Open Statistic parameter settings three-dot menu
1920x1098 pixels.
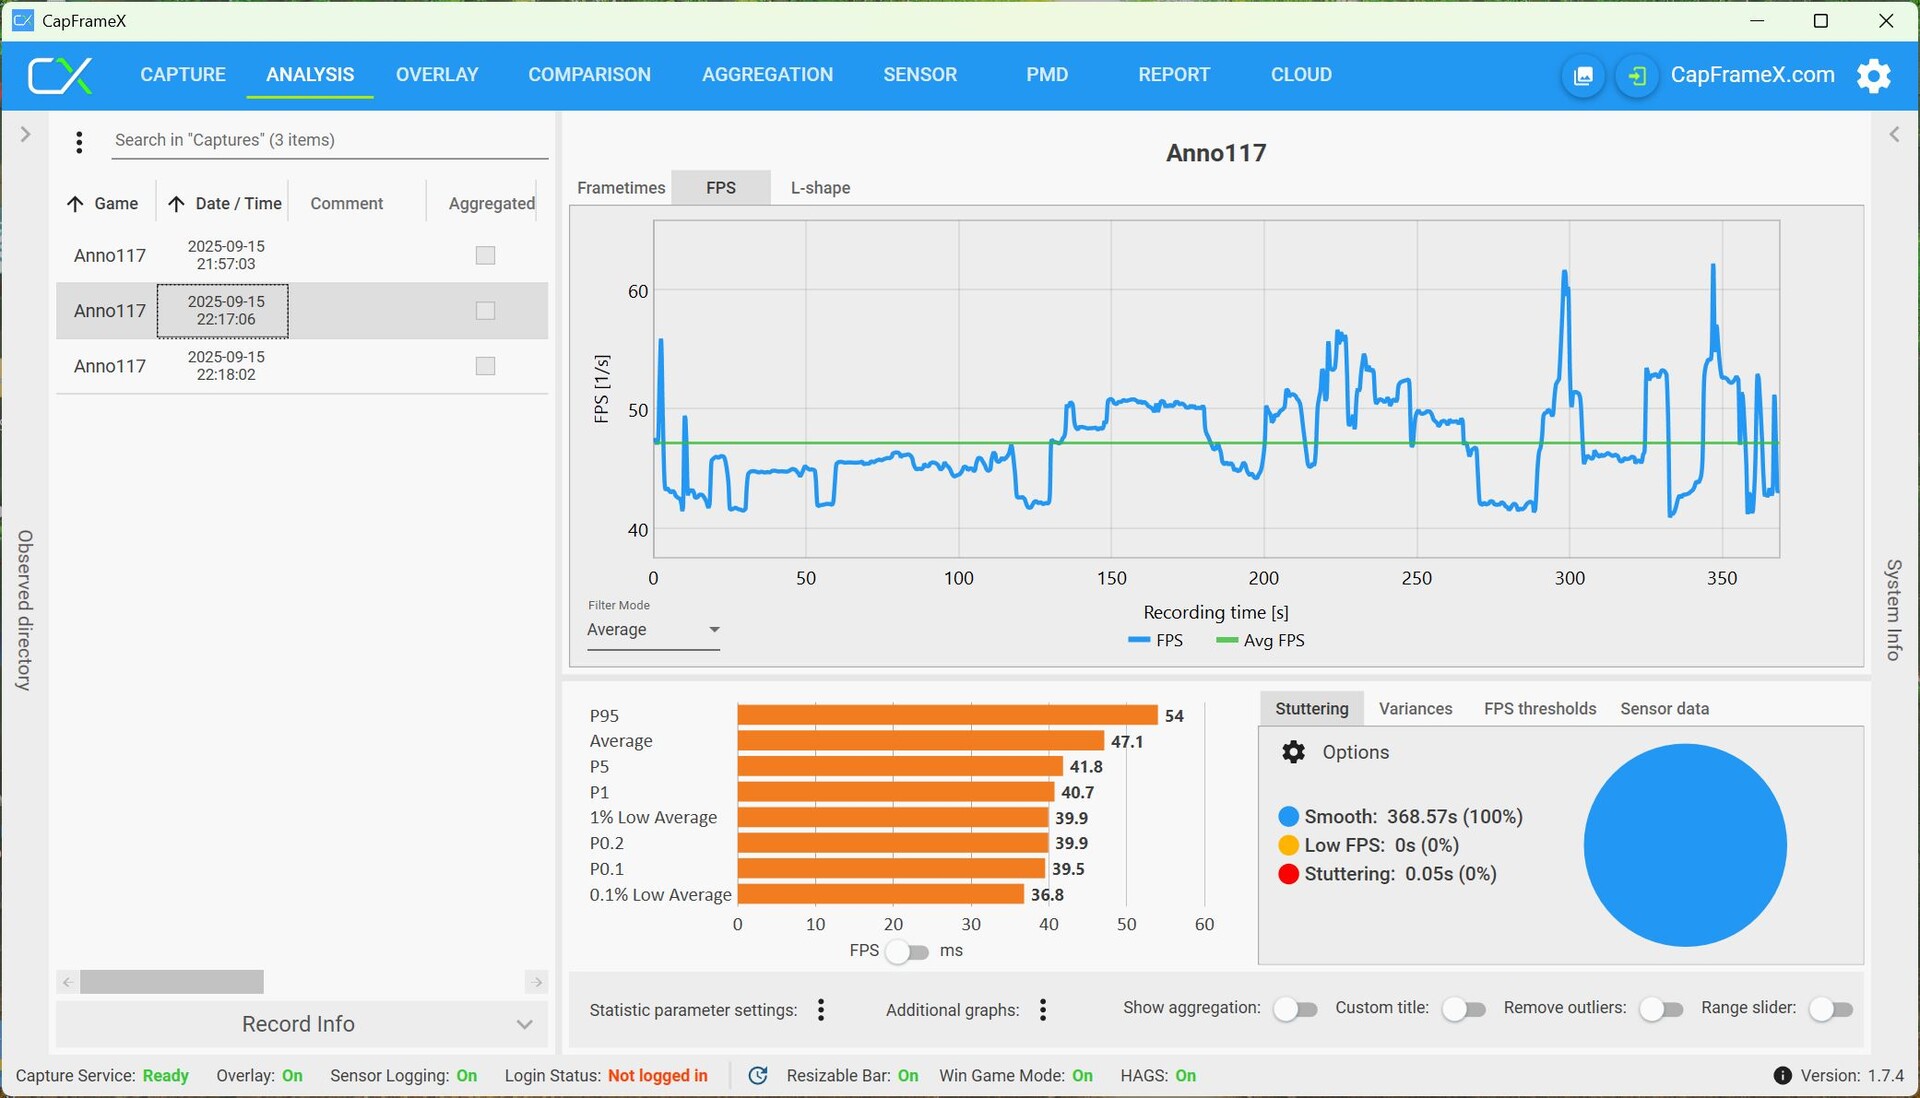coord(821,1010)
